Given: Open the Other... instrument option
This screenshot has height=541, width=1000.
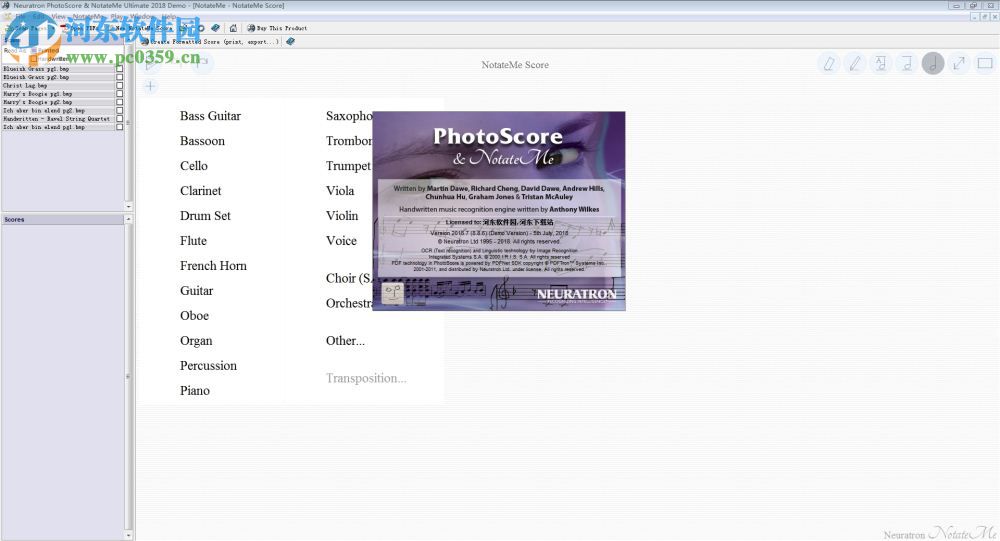Looking at the screenshot, I should pos(345,341).
